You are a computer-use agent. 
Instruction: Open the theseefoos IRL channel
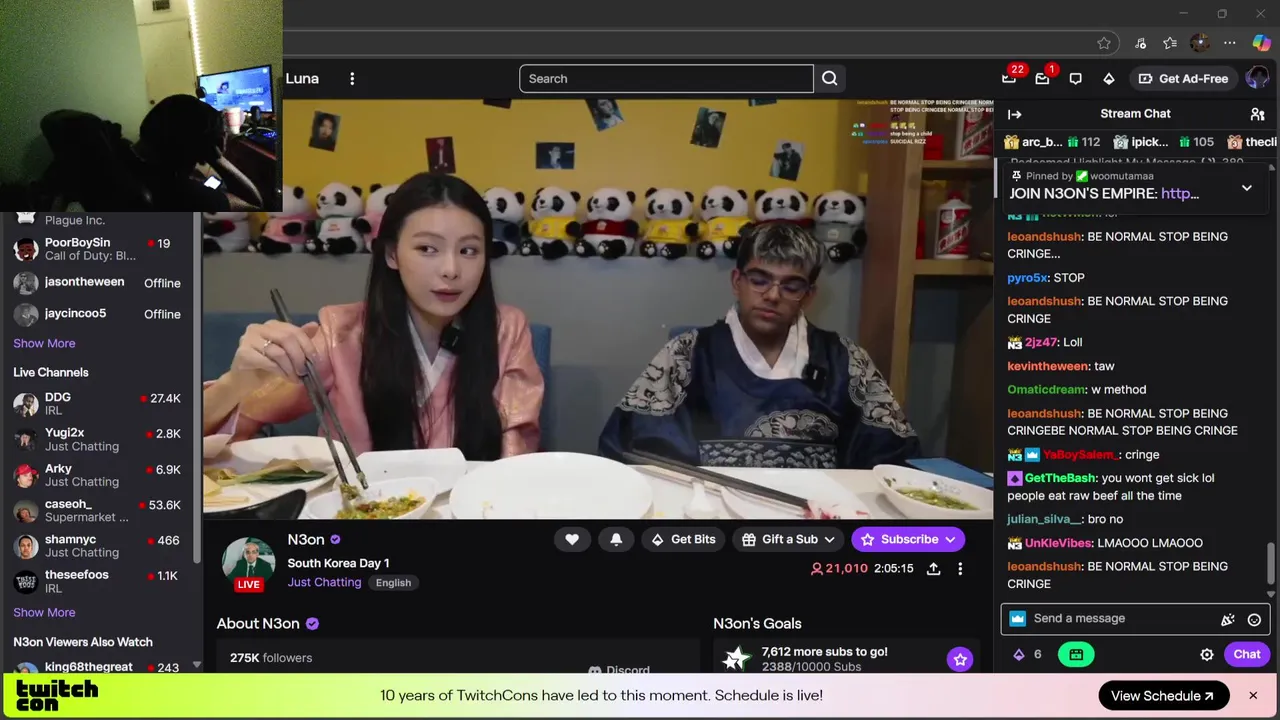click(x=100, y=581)
